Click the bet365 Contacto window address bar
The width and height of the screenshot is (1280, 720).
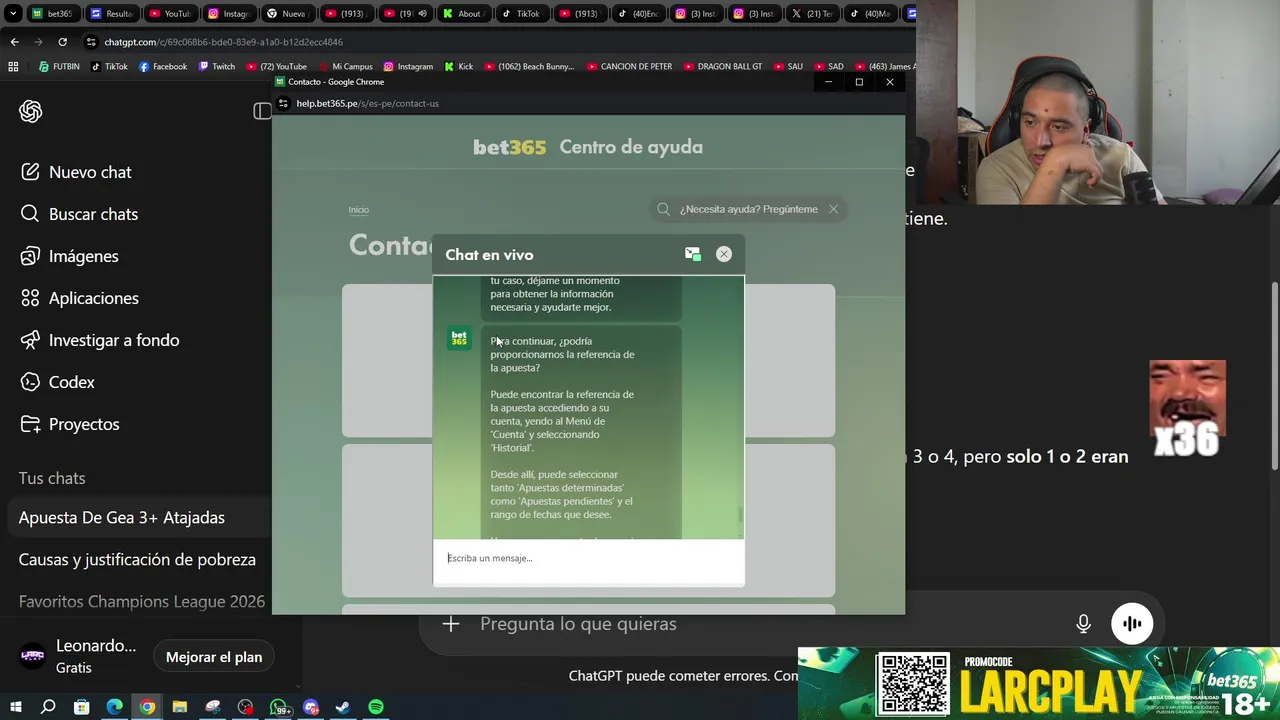point(367,103)
